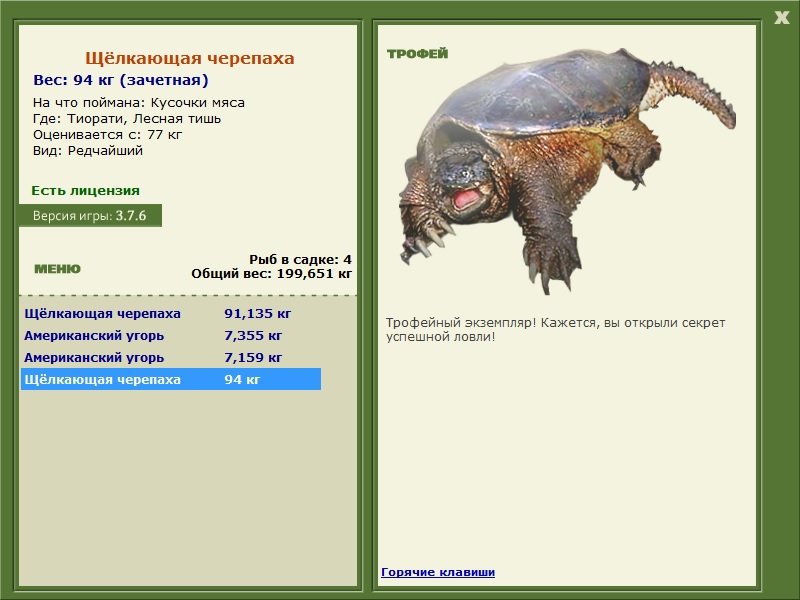800x600 pixels.
Task: Click the Рыб в садке: 4 counter
Action: tap(300, 259)
